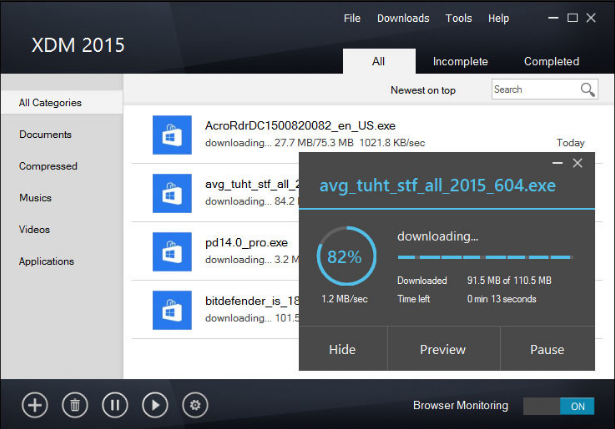Select the Documents category
615x429 pixels.
point(45,135)
